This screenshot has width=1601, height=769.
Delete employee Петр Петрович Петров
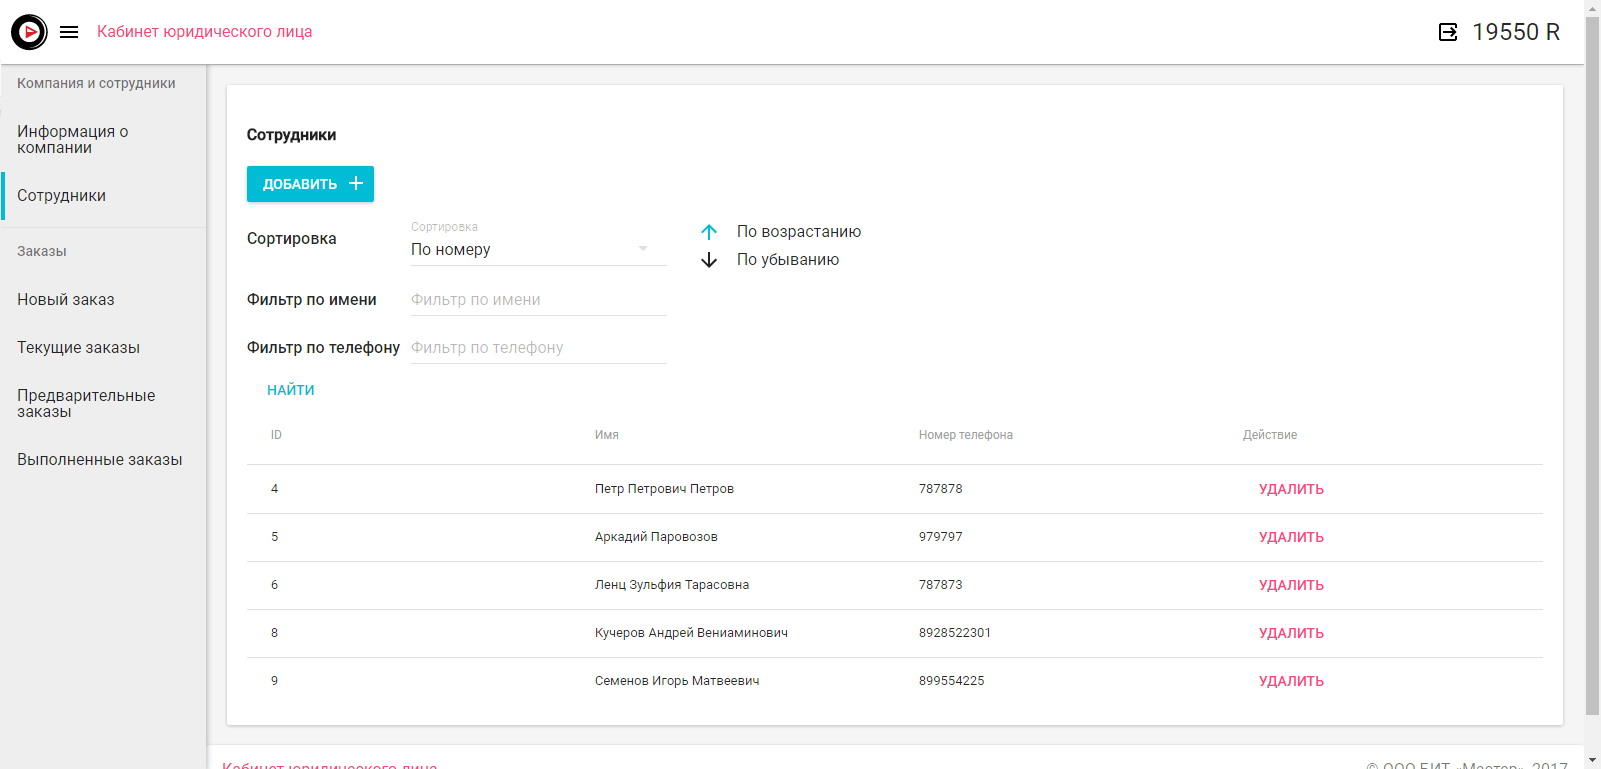click(x=1290, y=489)
